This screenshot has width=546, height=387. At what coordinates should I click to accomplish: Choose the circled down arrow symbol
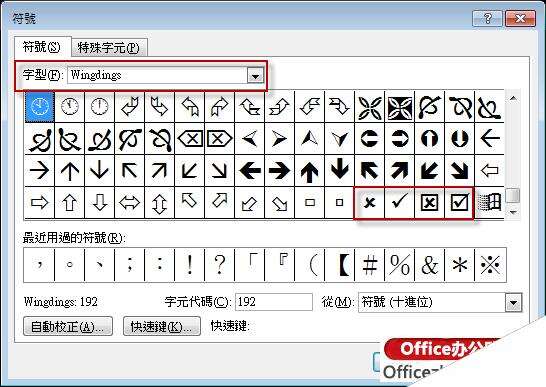[459, 139]
